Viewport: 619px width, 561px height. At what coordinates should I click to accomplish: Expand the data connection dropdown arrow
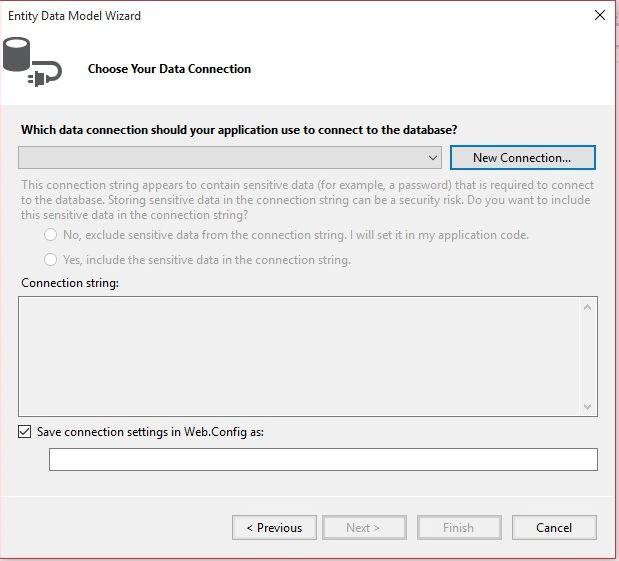[433, 158]
